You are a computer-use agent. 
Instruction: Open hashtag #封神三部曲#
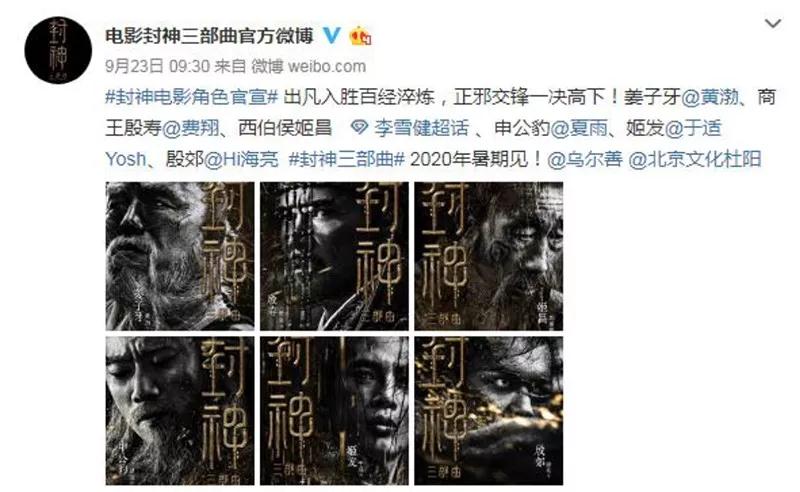(347, 159)
